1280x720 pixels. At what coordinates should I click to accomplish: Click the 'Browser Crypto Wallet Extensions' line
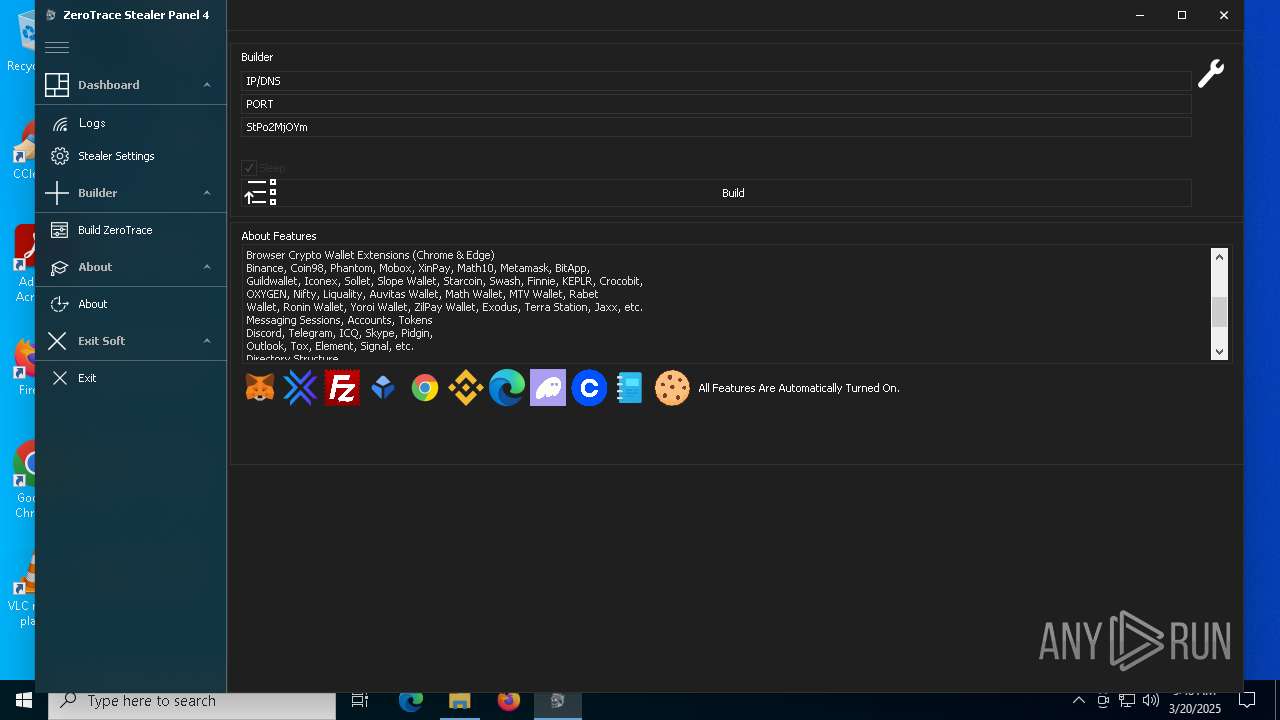[x=370, y=255]
